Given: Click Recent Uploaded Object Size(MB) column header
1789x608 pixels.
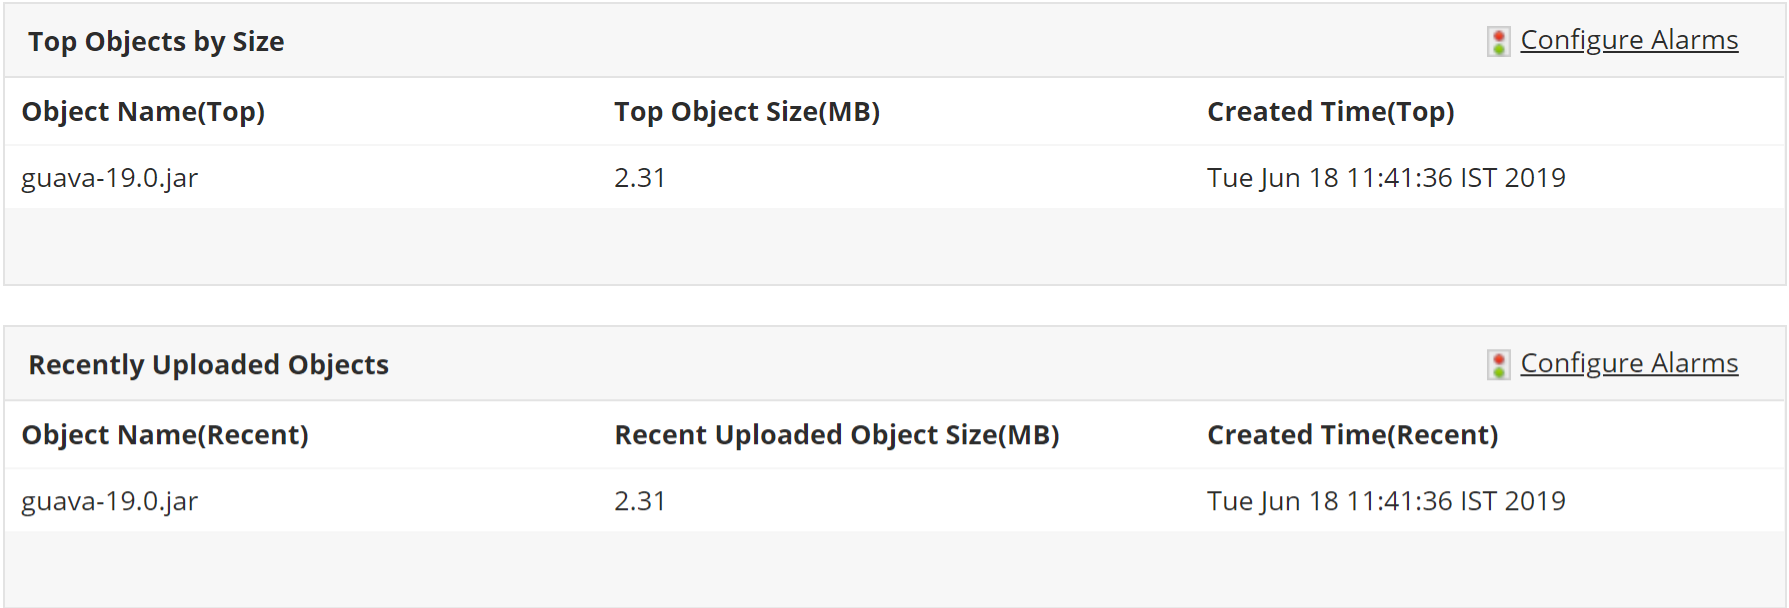Looking at the screenshot, I should tap(836, 435).
